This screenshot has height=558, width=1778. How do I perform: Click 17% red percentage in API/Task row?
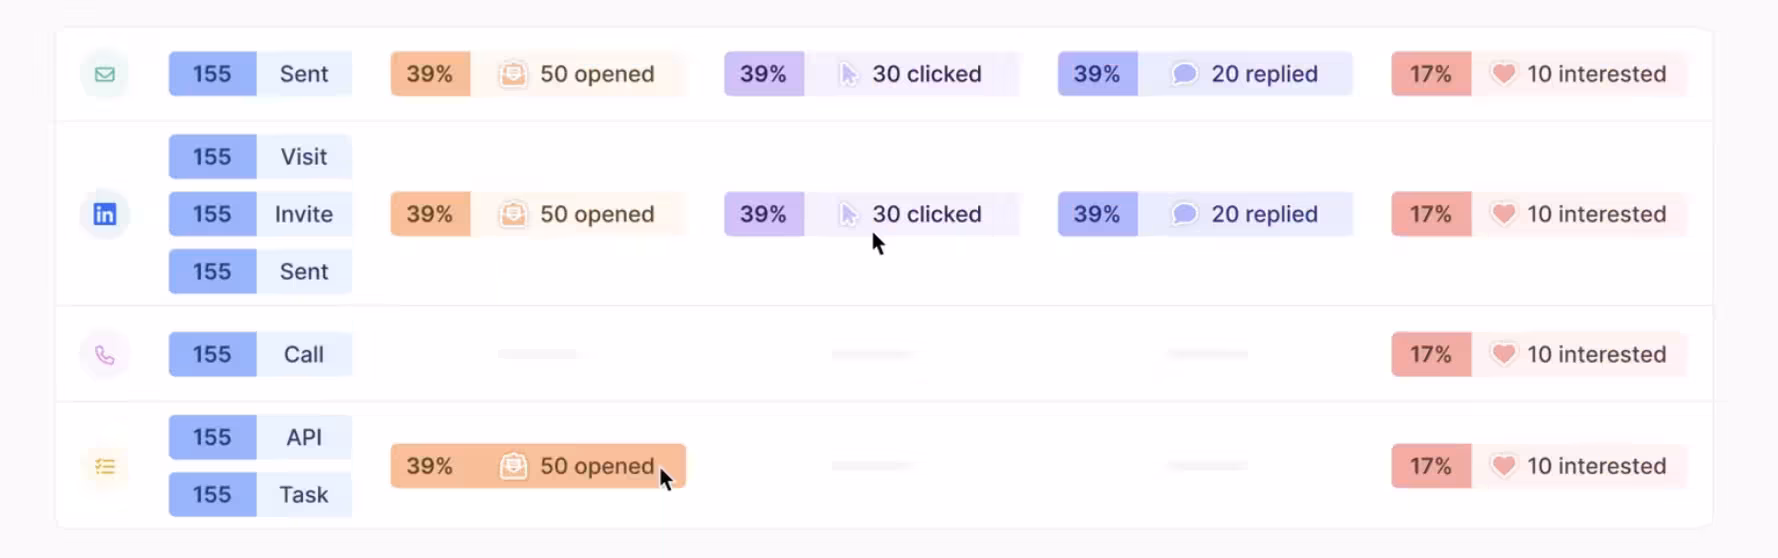coord(1431,466)
